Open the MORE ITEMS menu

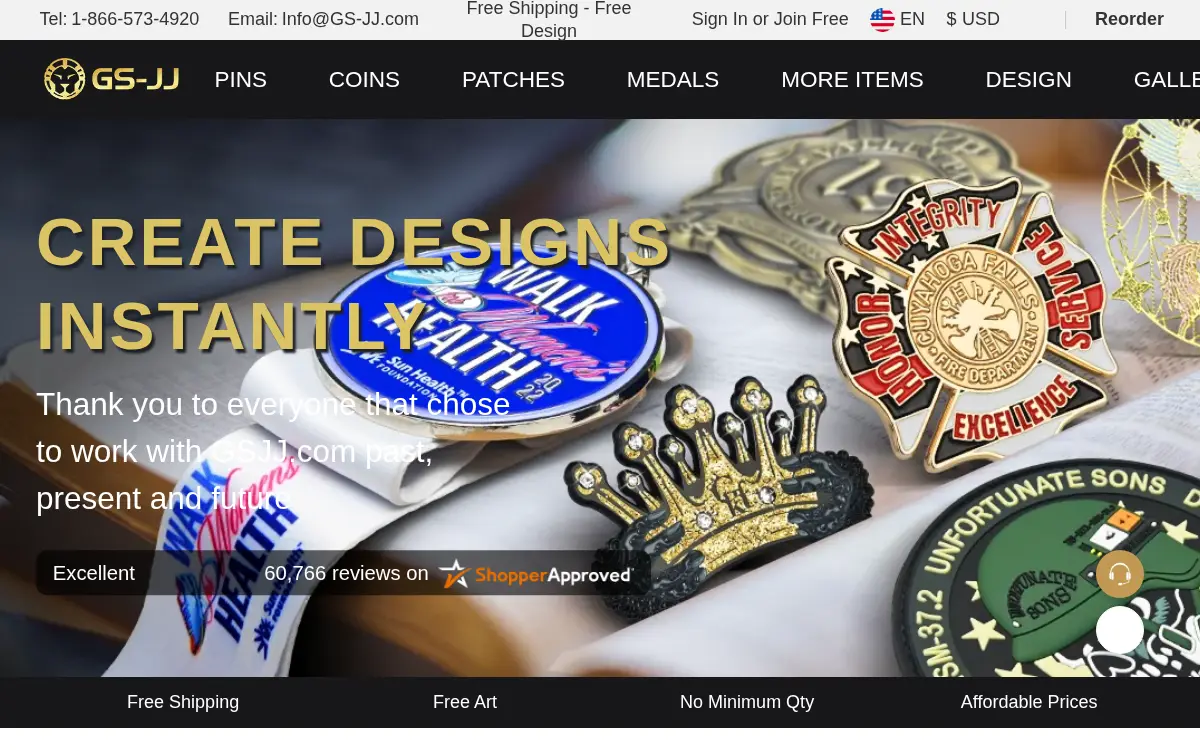(x=852, y=80)
